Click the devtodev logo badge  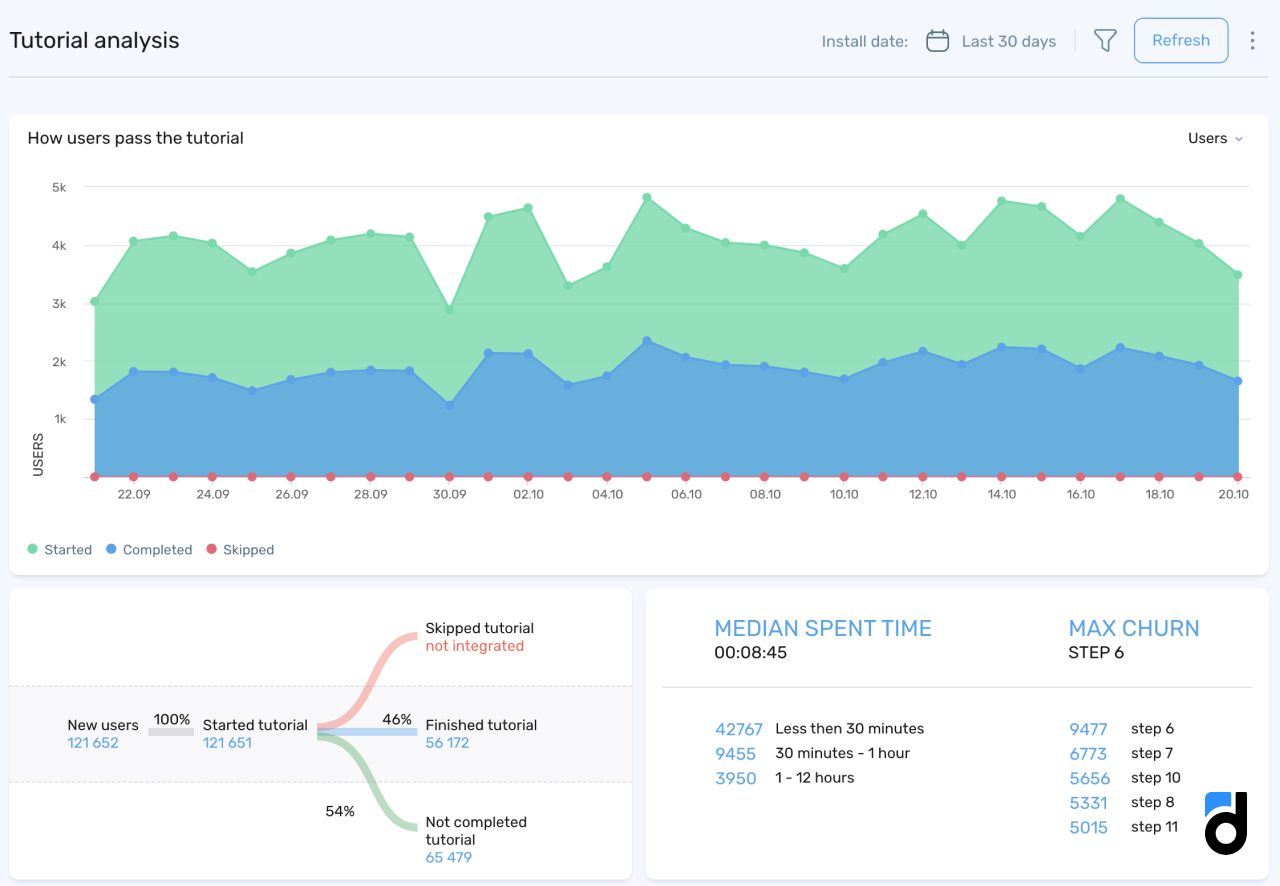[x=1225, y=822]
